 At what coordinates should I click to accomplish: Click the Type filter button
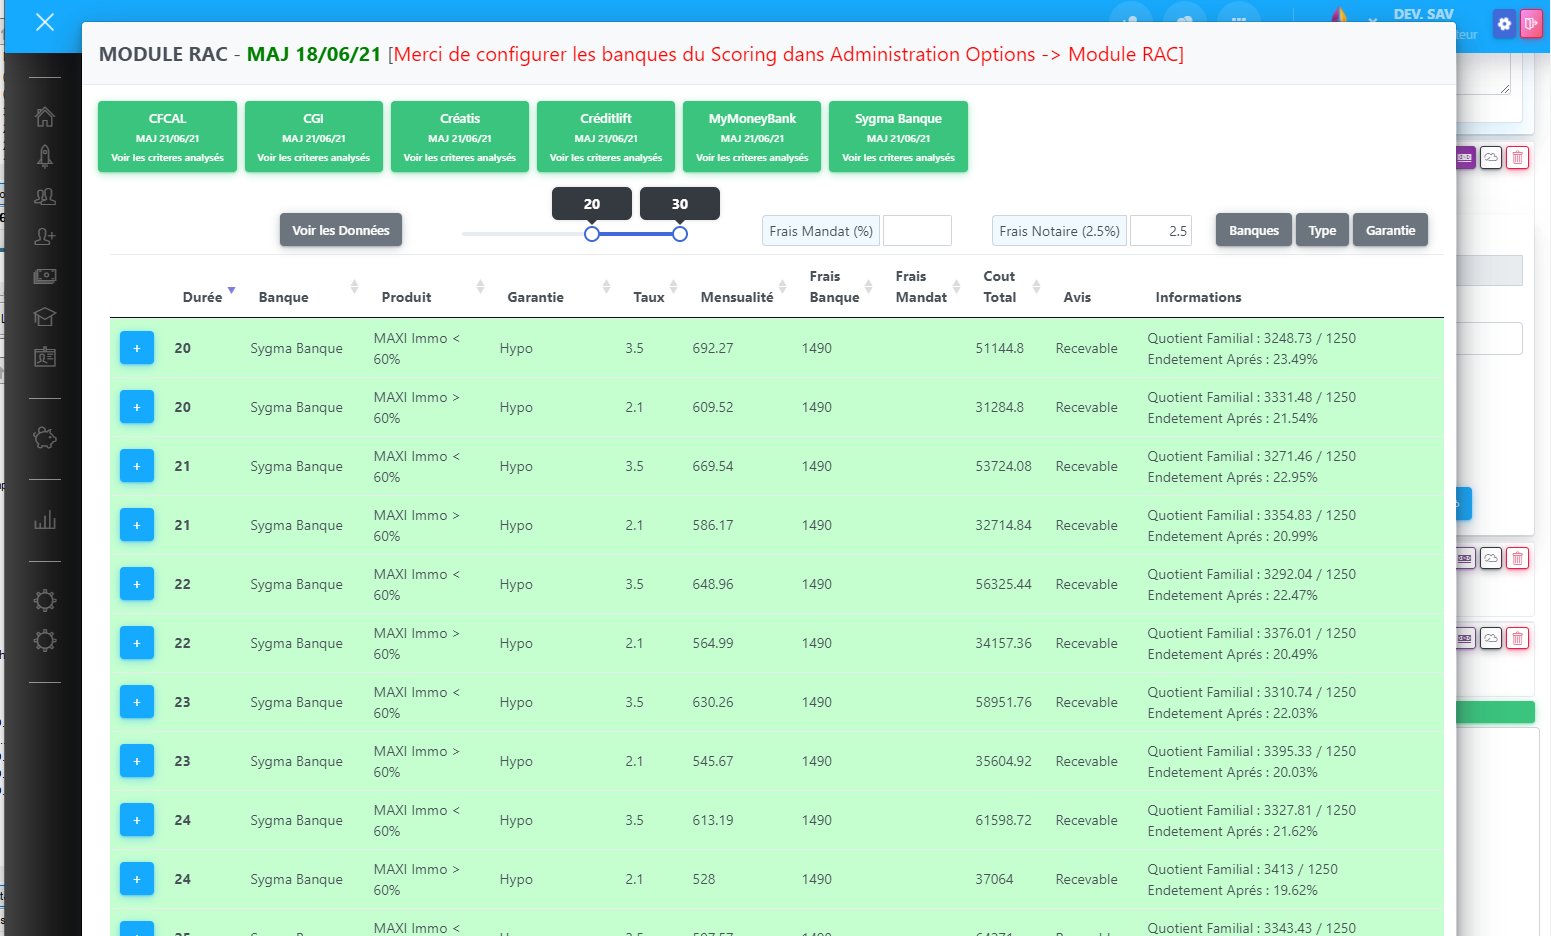[x=1322, y=230]
